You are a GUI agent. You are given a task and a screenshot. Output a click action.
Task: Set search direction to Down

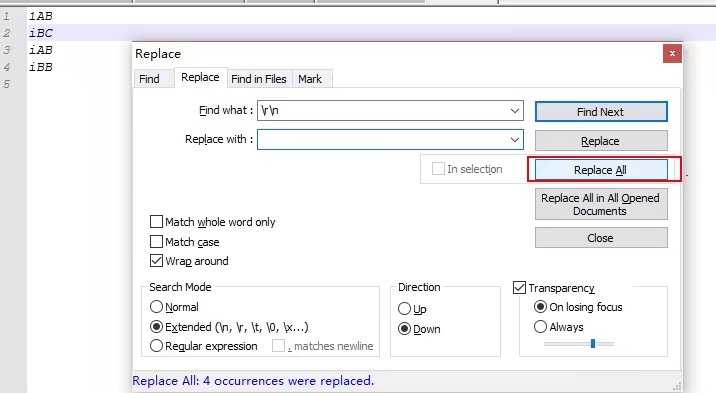click(x=404, y=329)
